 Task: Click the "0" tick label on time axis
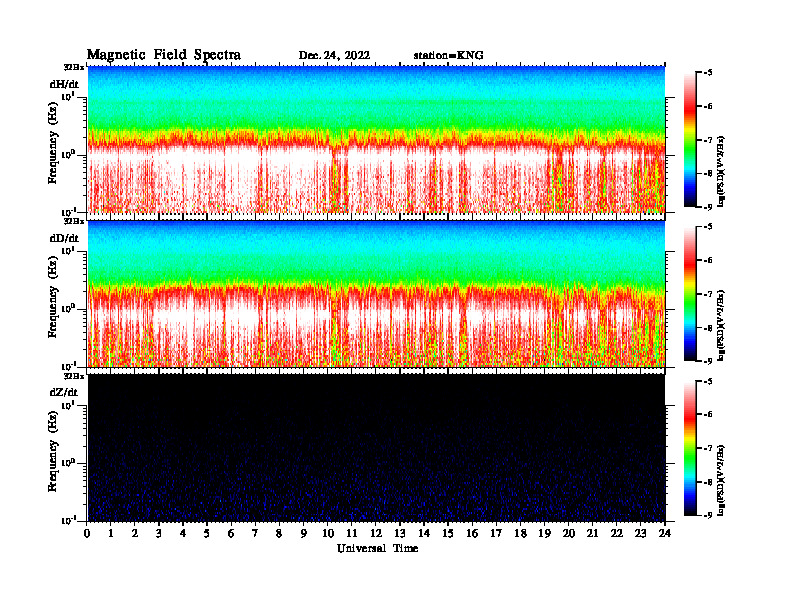tap(87, 534)
